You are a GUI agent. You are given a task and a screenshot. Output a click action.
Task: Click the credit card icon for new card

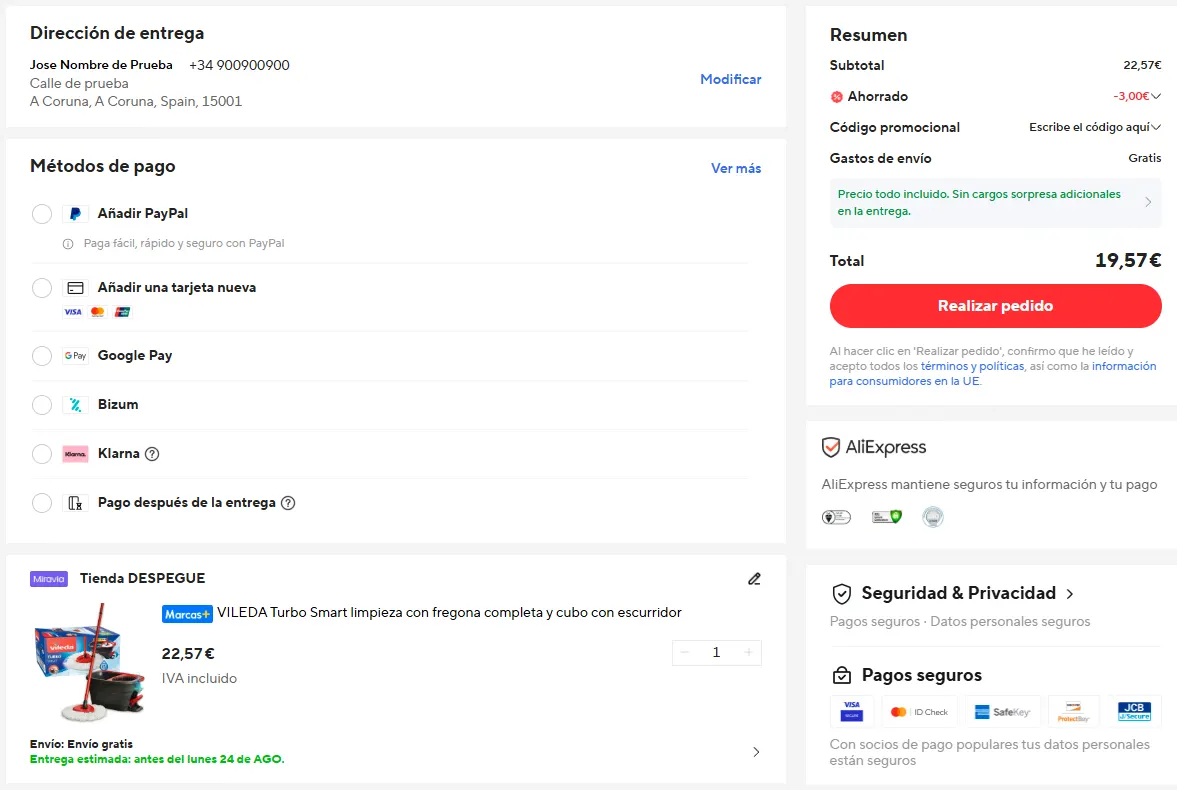coord(75,288)
